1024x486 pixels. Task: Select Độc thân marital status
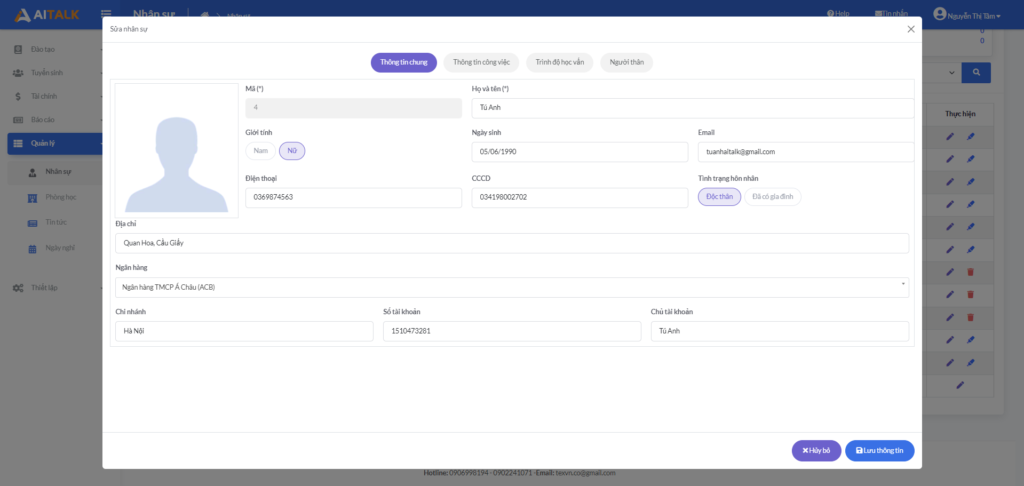tap(719, 197)
